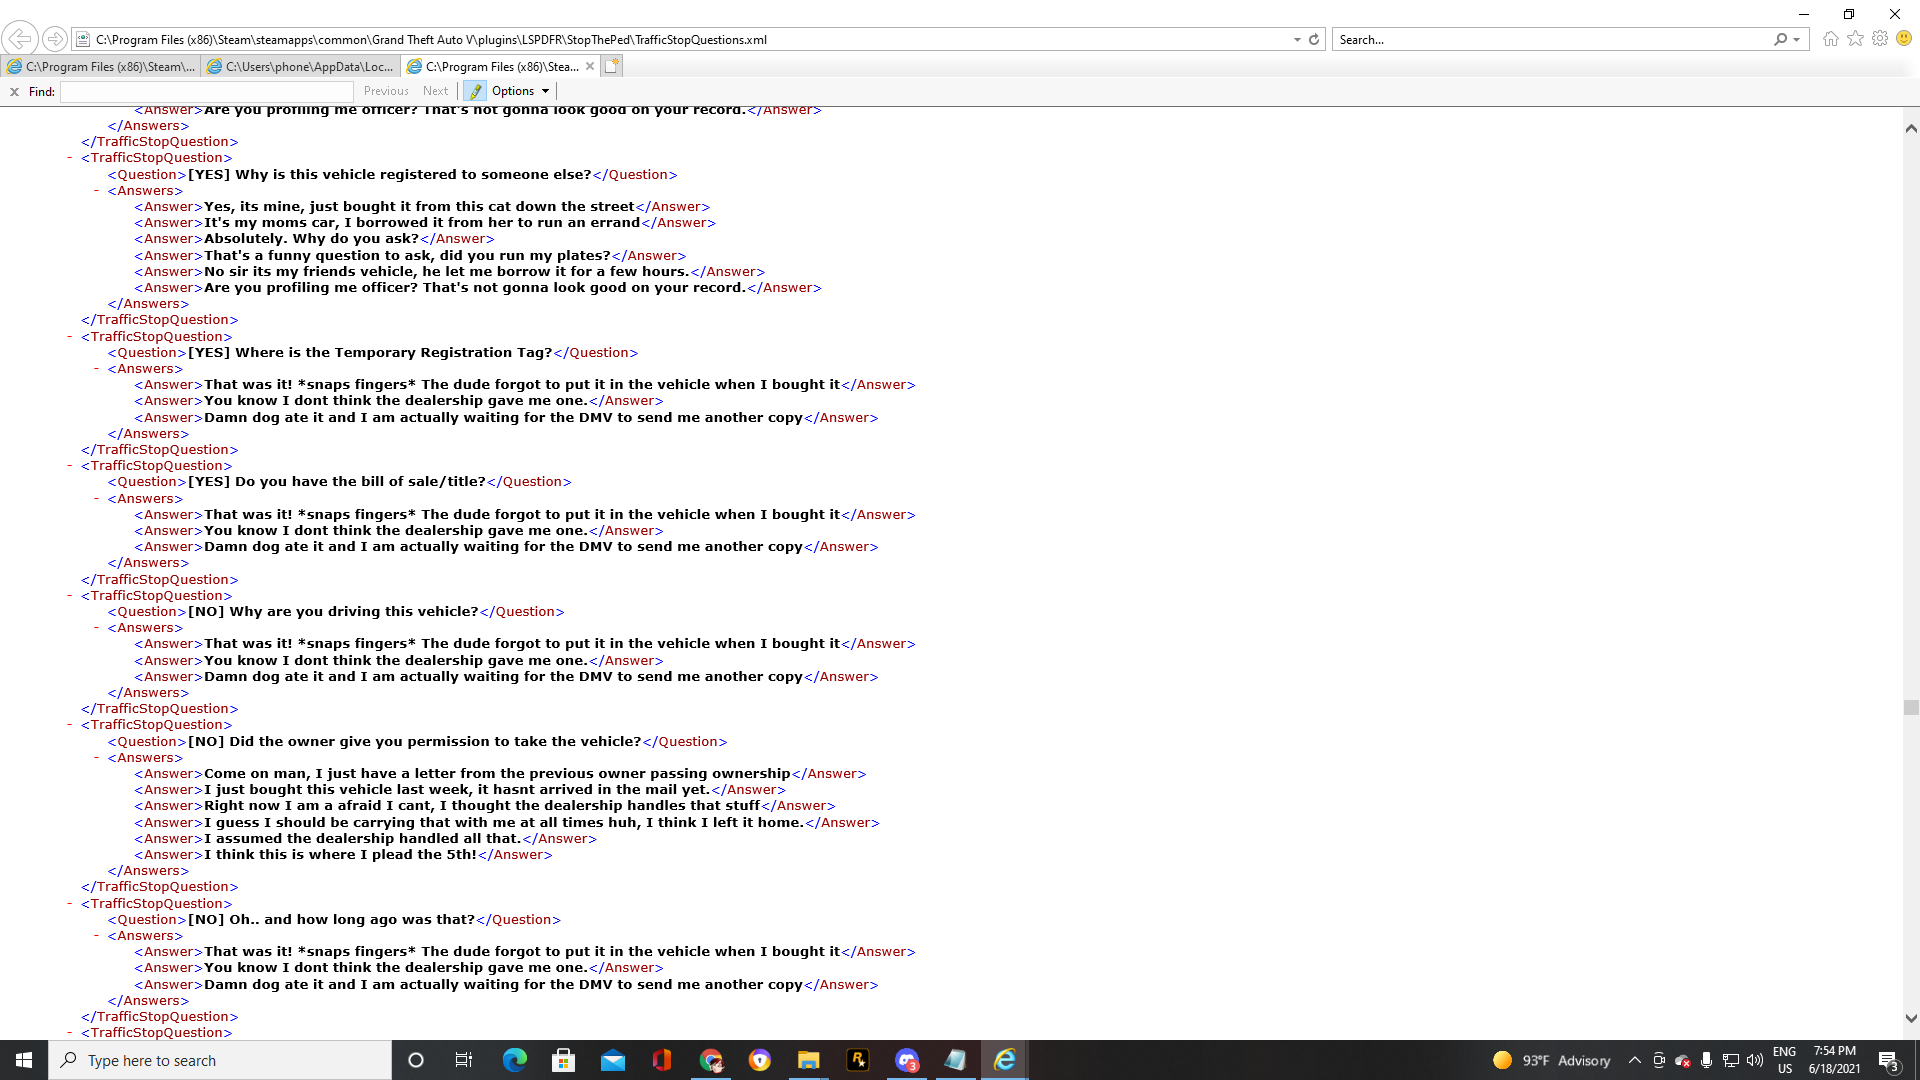
Task: Switch to the first C:\Program Files tab
Action: (x=100, y=67)
